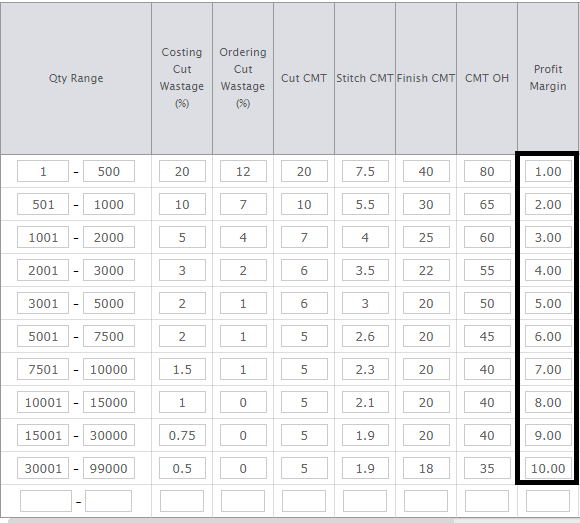
Task: Click empty Qty Range start field in last row
Action: (46, 501)
